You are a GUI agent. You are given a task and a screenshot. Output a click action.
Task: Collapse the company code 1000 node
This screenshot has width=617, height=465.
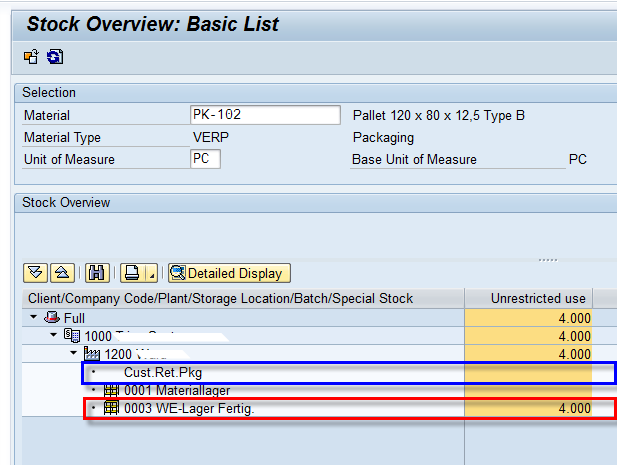click(53, 336)
